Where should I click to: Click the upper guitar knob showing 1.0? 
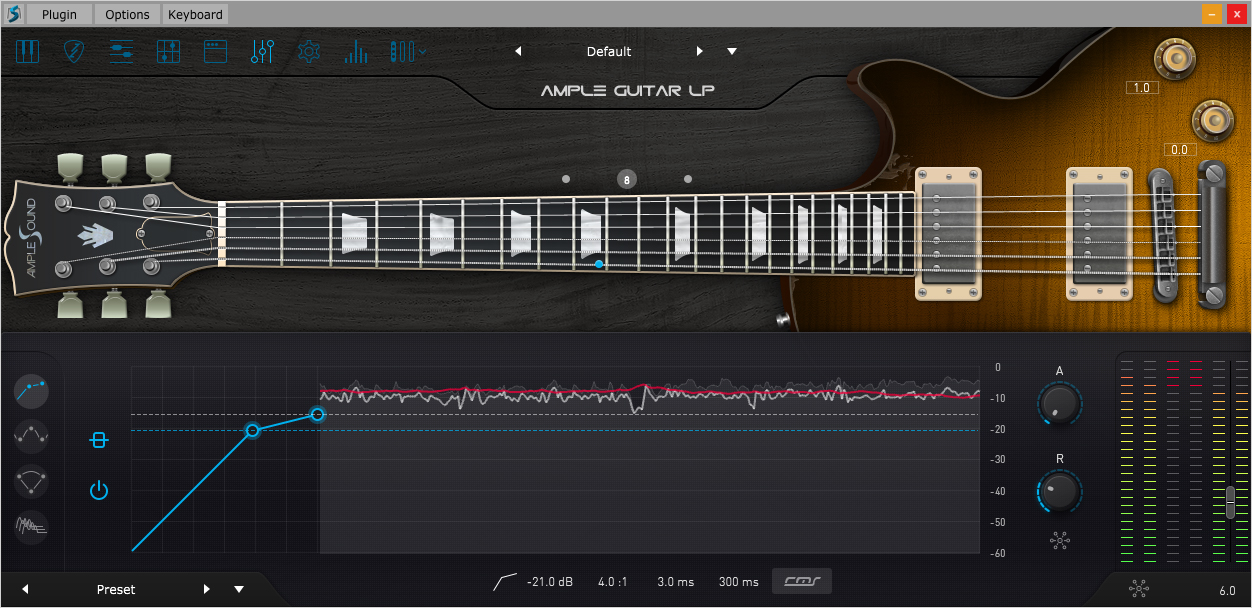click(1176, 57)
